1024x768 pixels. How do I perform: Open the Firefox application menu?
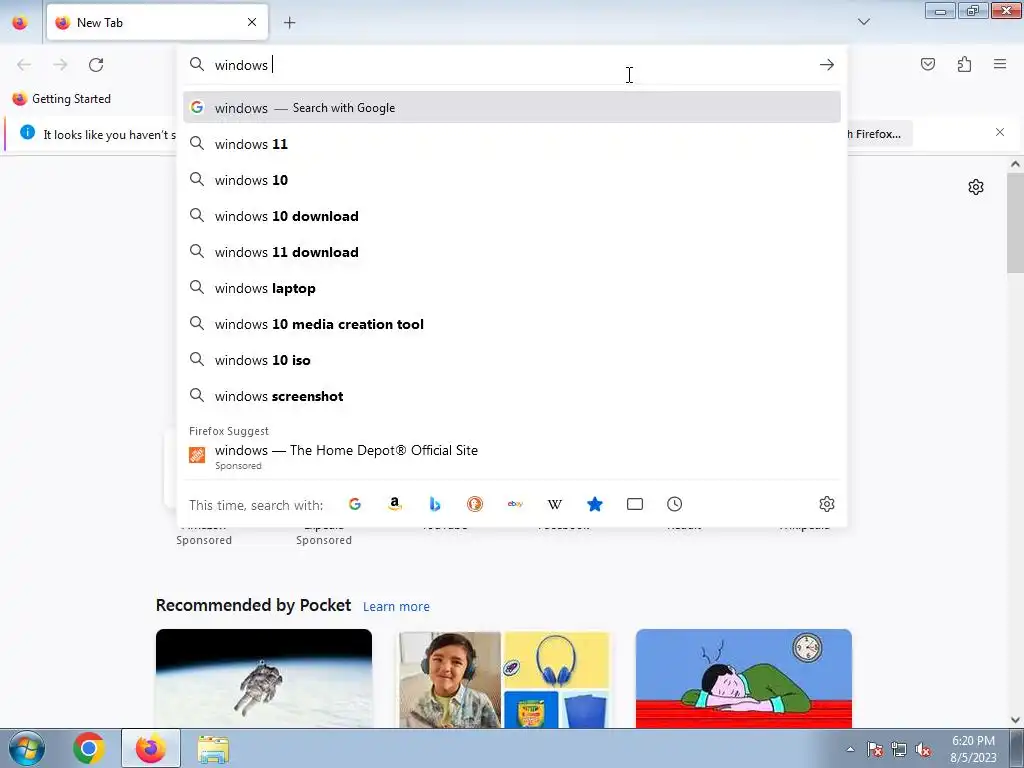coord(1000,64)
